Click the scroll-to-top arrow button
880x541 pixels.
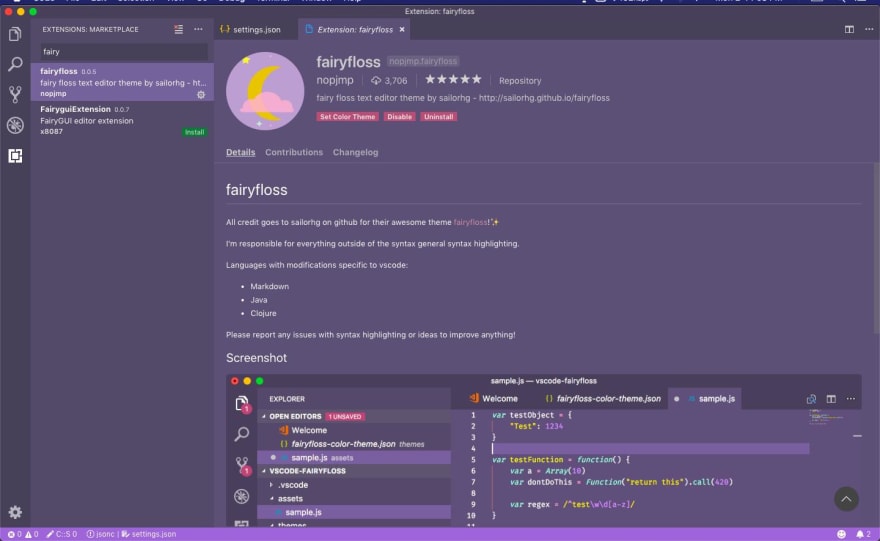coord(846,498)
